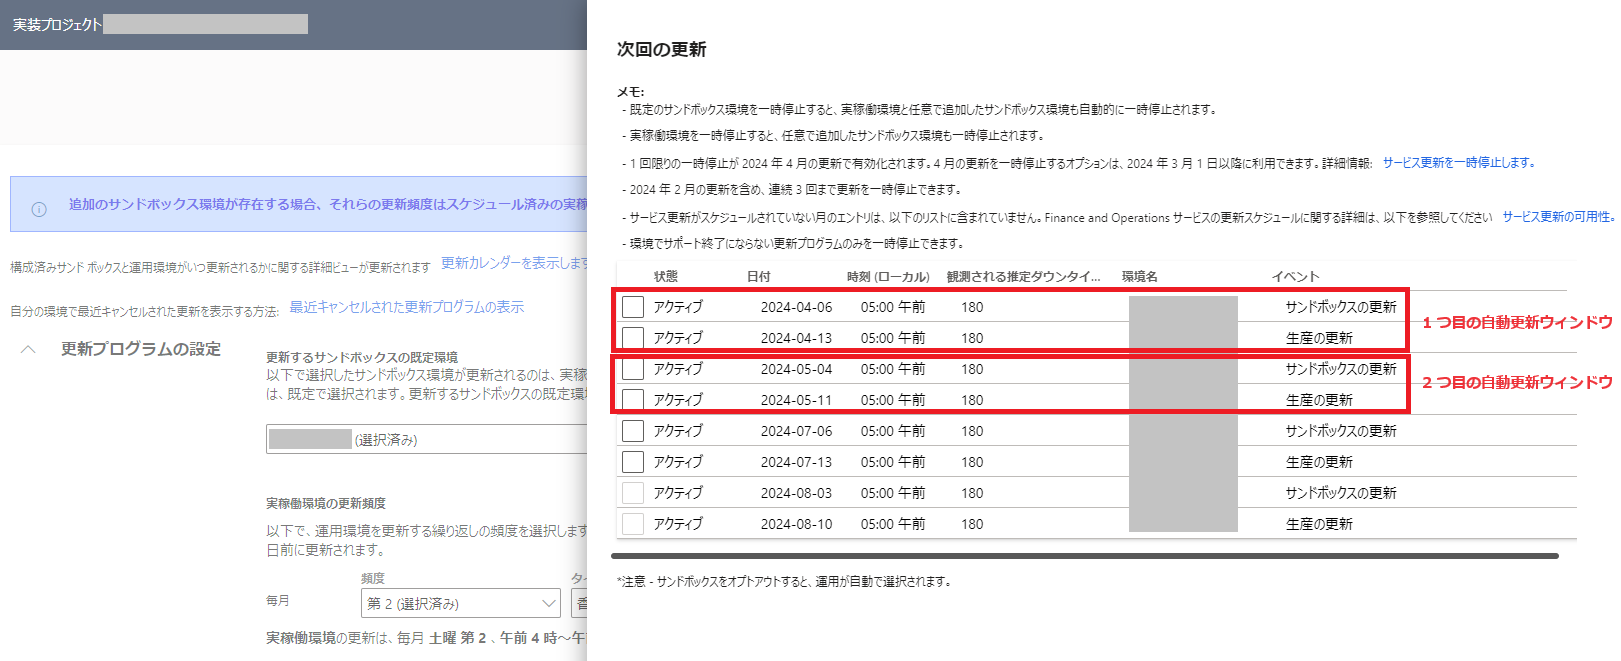Click the 実装プロジェクト header title
1621x661 pixels.
57,24
